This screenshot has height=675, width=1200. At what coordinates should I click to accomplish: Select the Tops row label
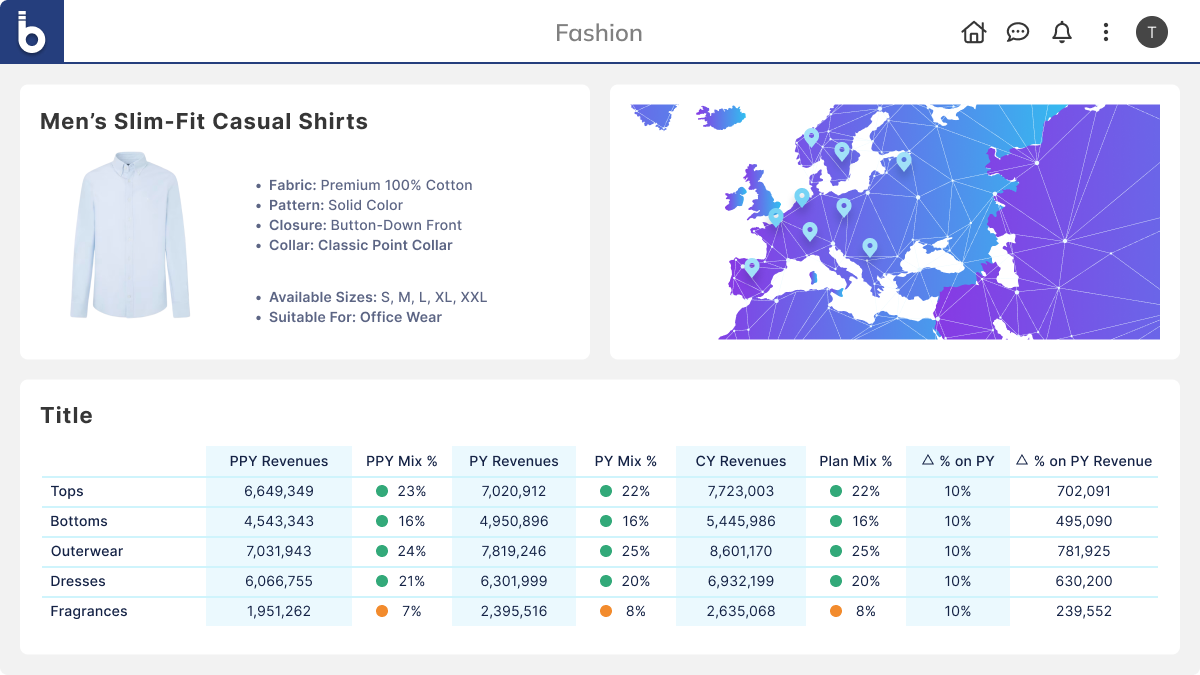(67, 491)
